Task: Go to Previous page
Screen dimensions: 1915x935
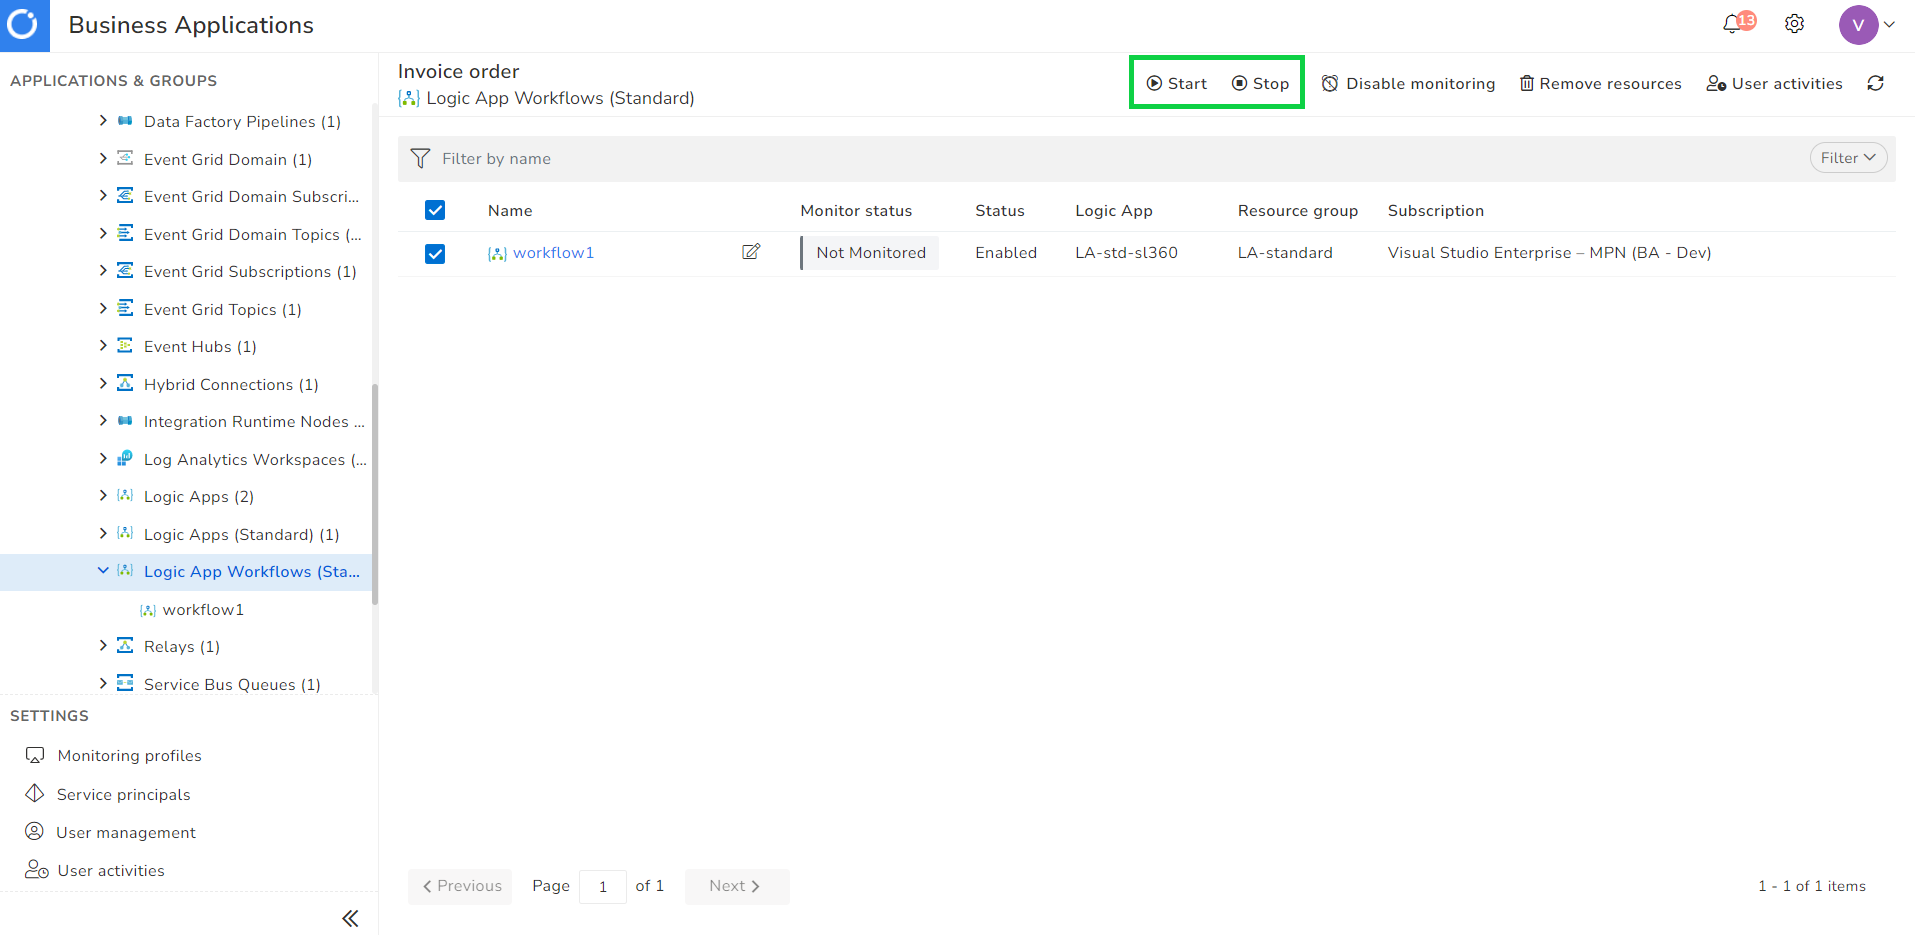Action: pos(460,886)
